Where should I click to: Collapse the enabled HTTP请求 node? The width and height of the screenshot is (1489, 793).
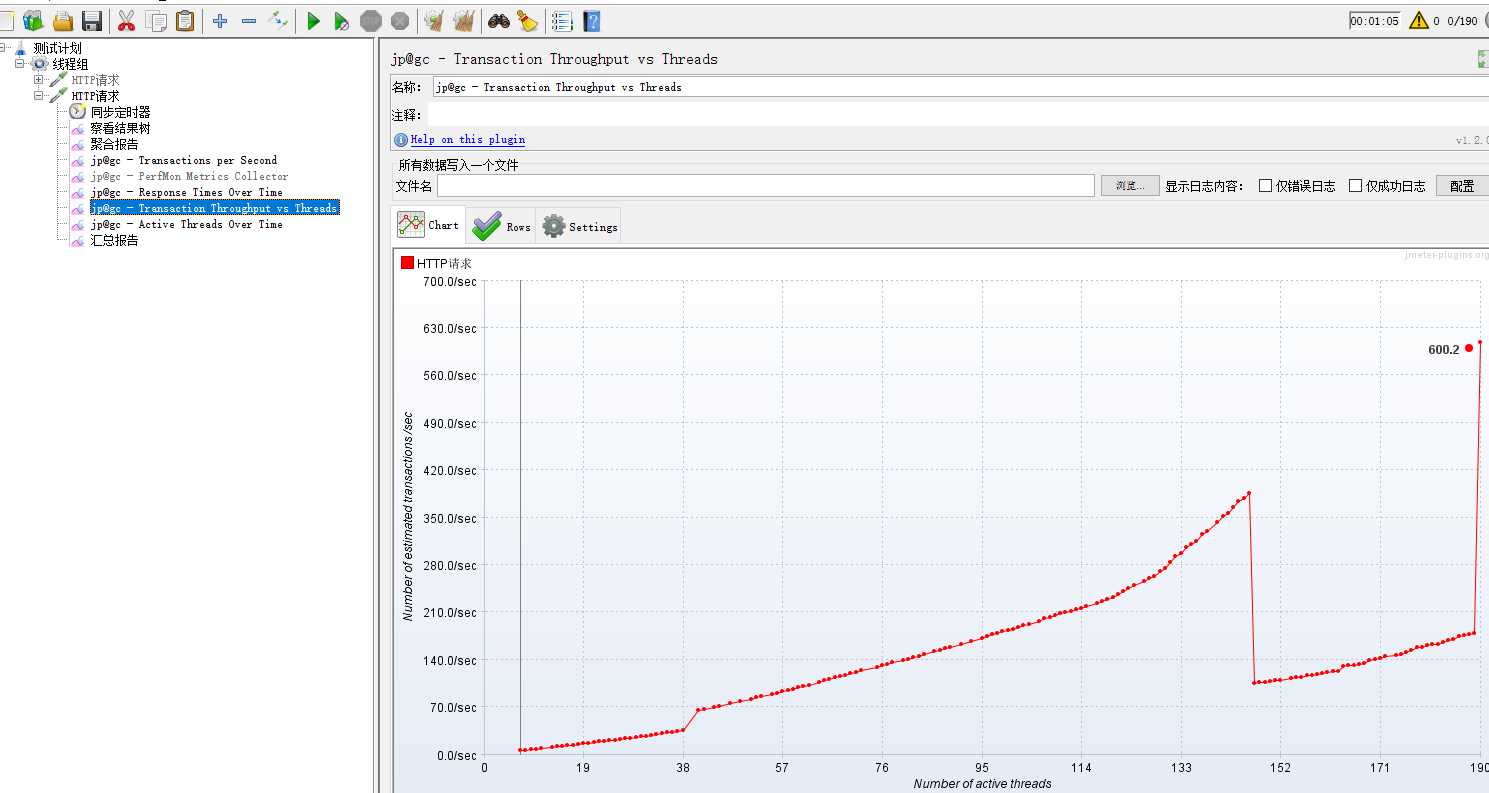[x=39, y=96]
